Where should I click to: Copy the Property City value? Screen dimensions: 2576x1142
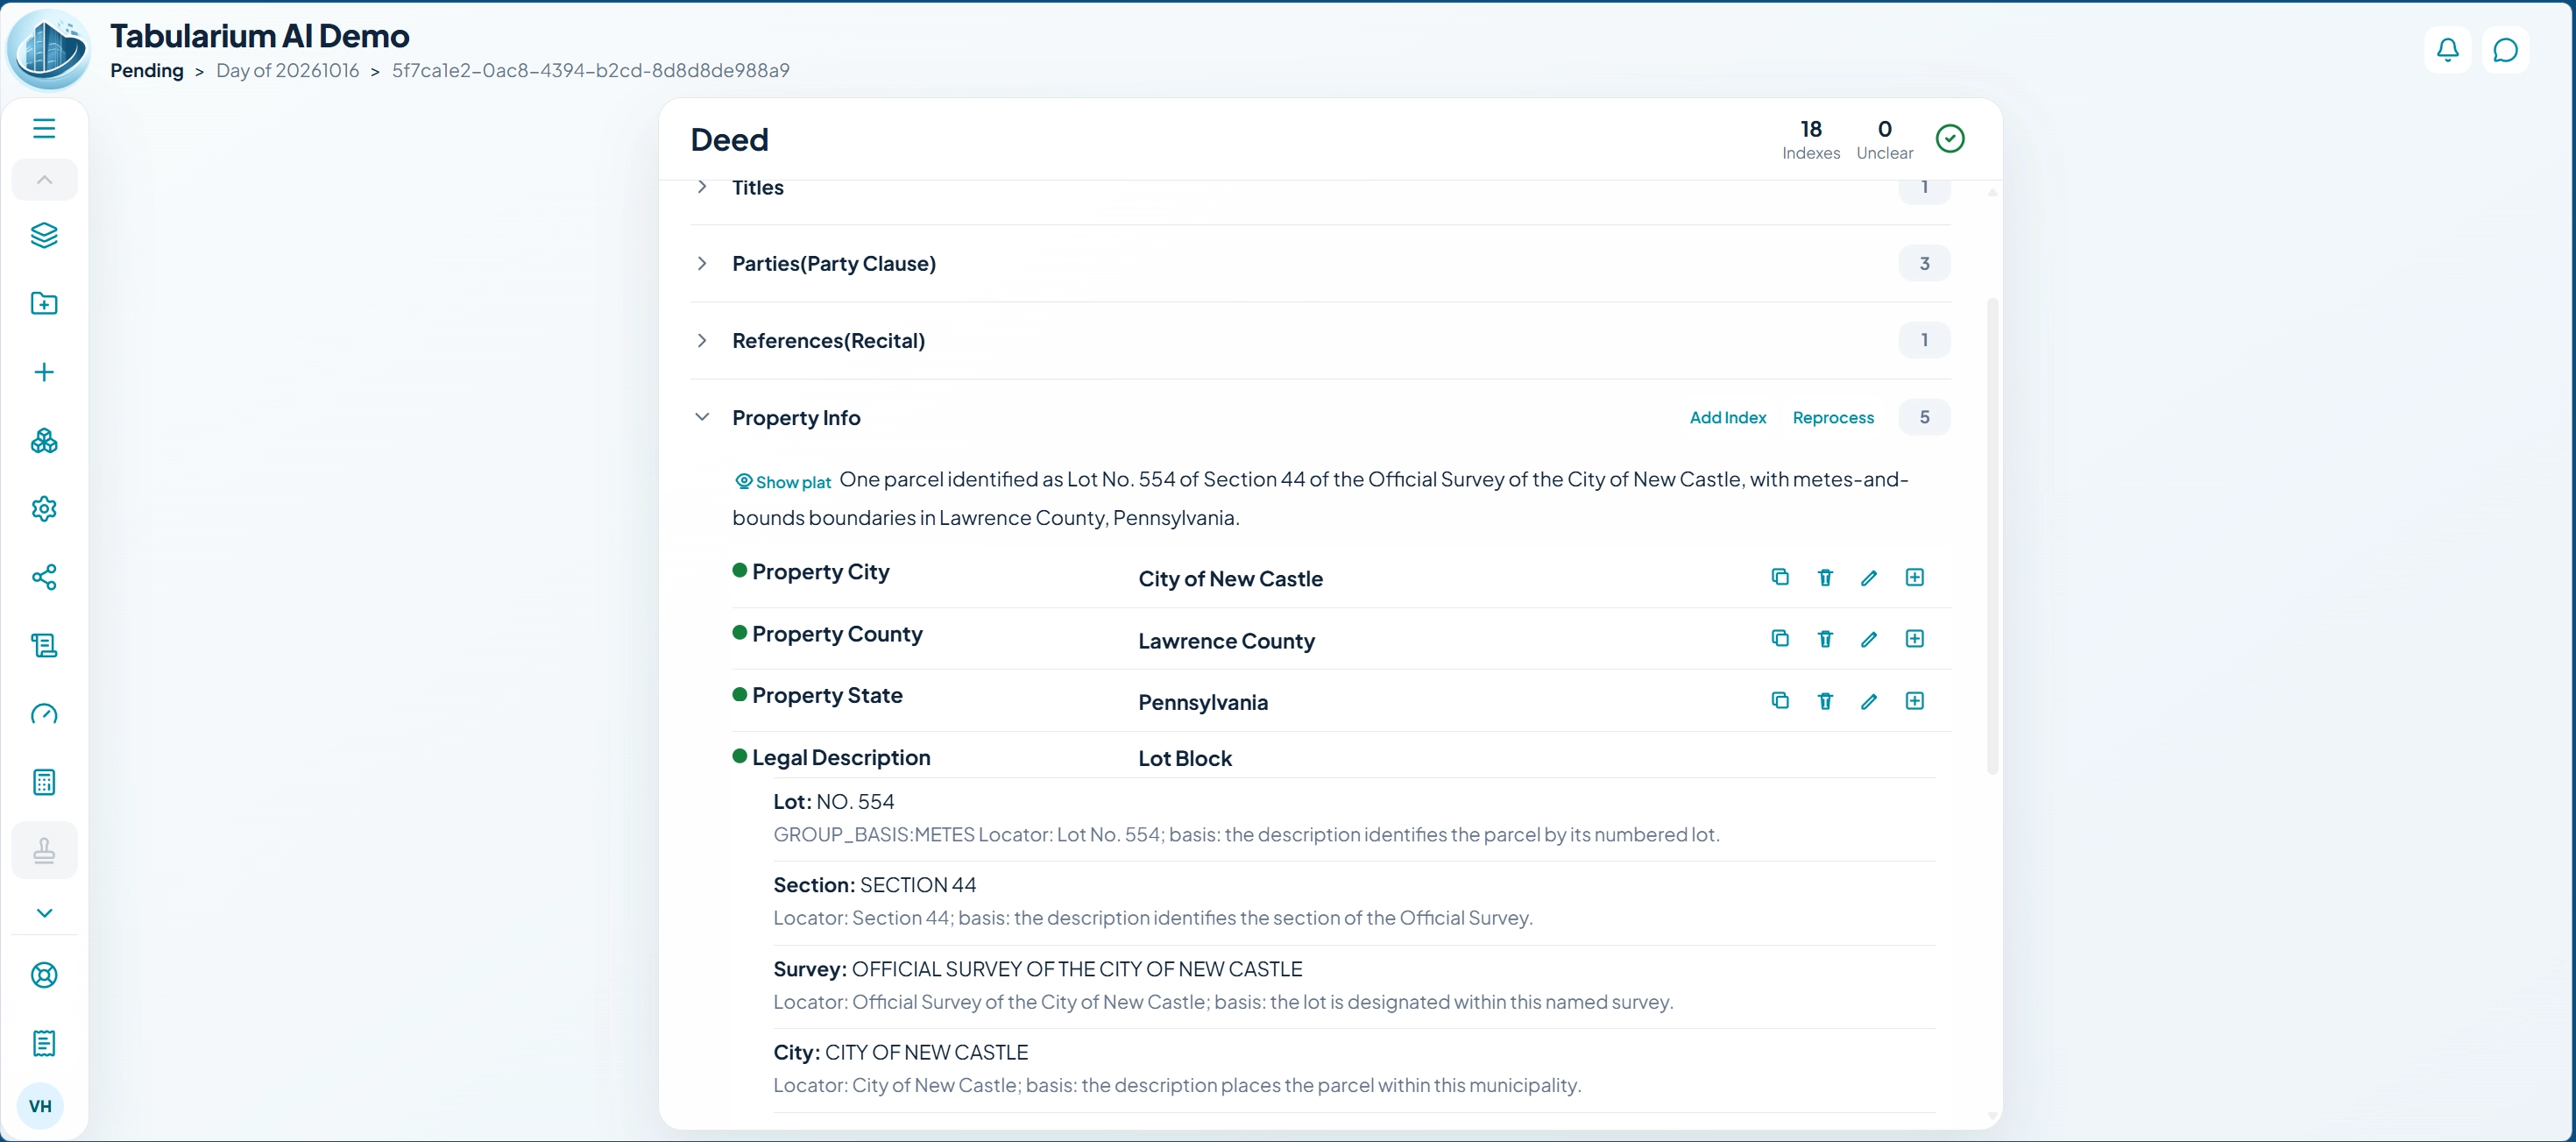point(1780,577)
